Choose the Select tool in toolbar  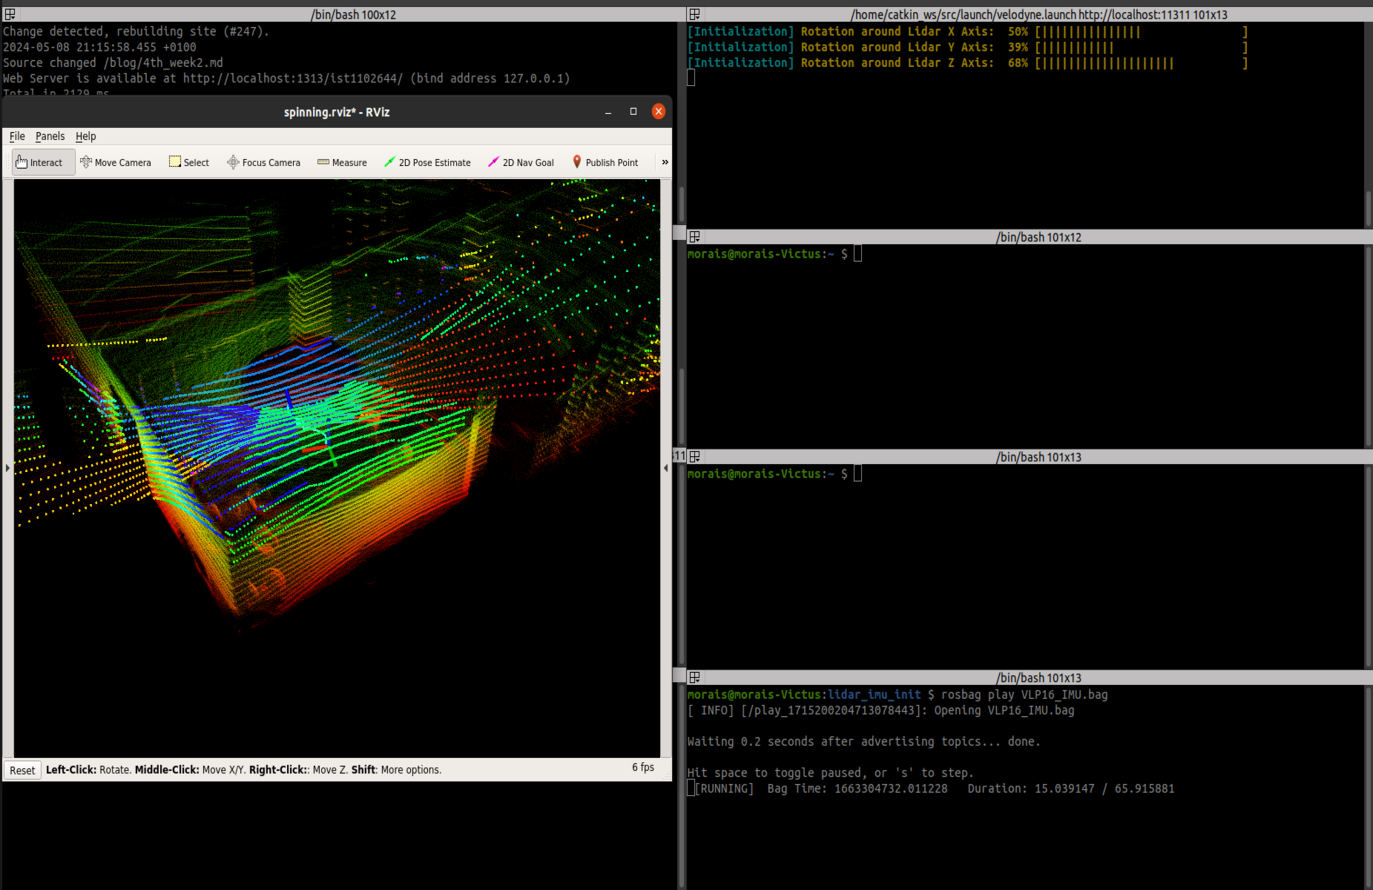click(189, 162)
